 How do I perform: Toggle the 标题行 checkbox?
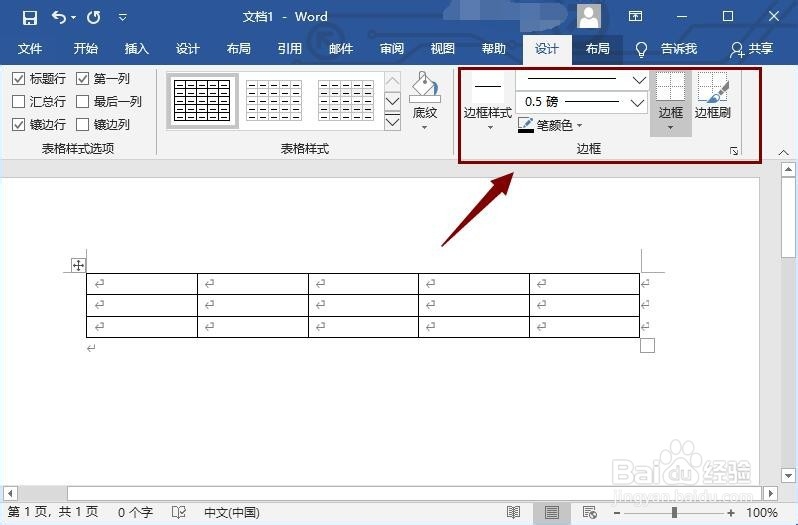pyautogui.click(x=18, y=78)
